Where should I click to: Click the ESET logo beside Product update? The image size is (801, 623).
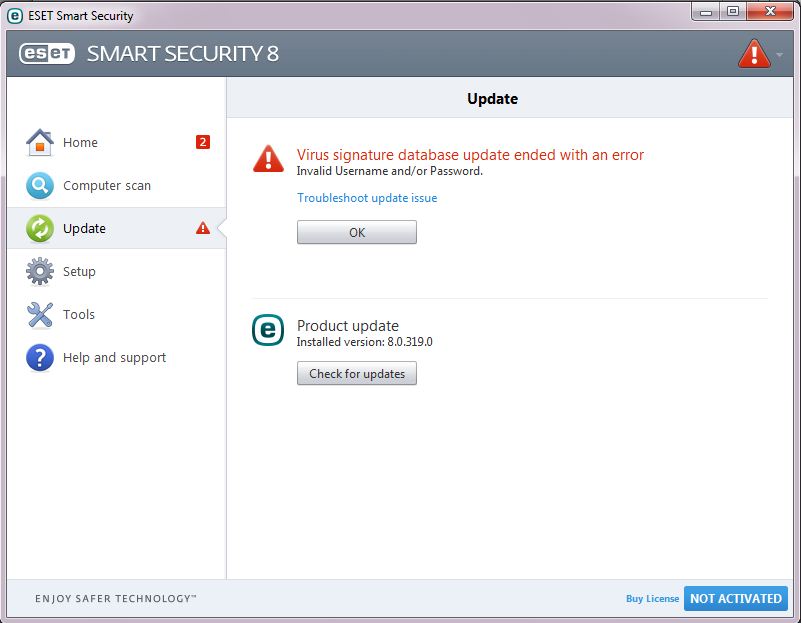click(x=268, y=330)
